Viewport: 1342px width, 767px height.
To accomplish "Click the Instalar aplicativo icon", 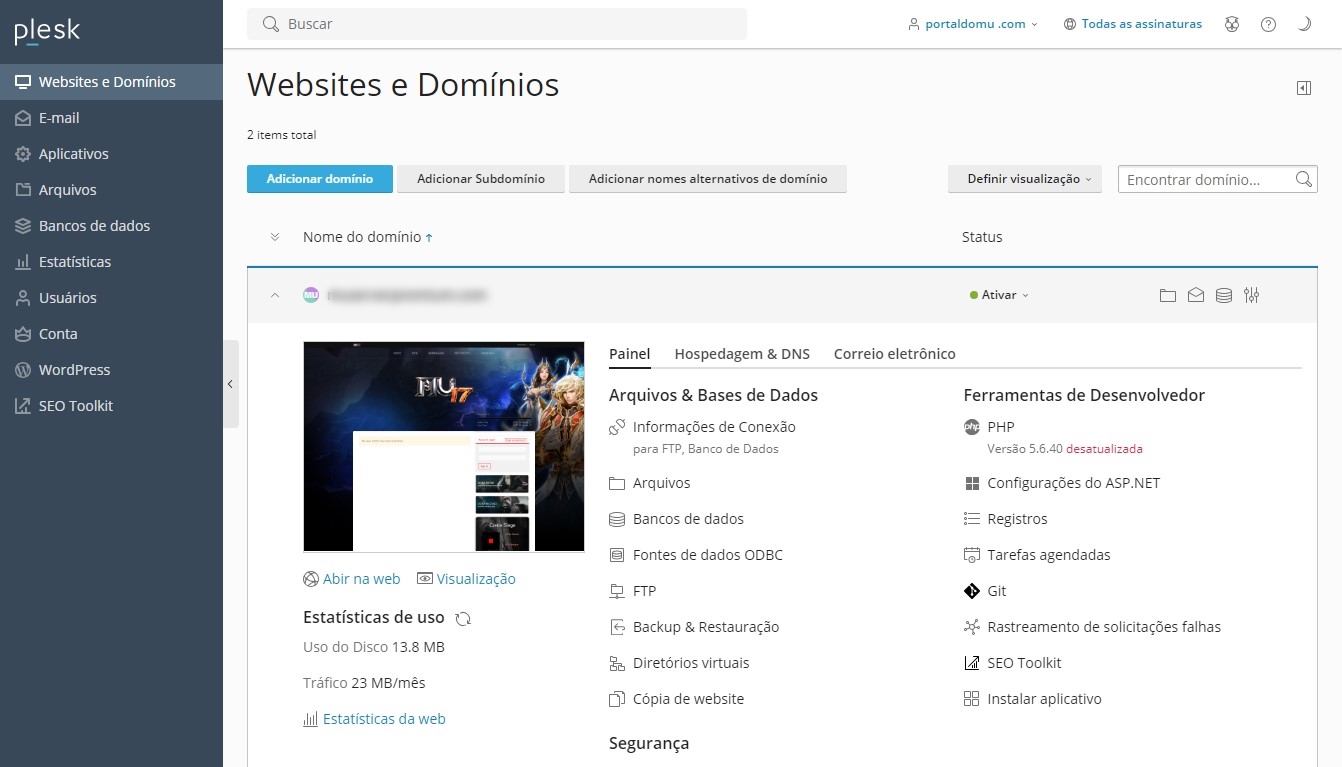I will point(971,699).
